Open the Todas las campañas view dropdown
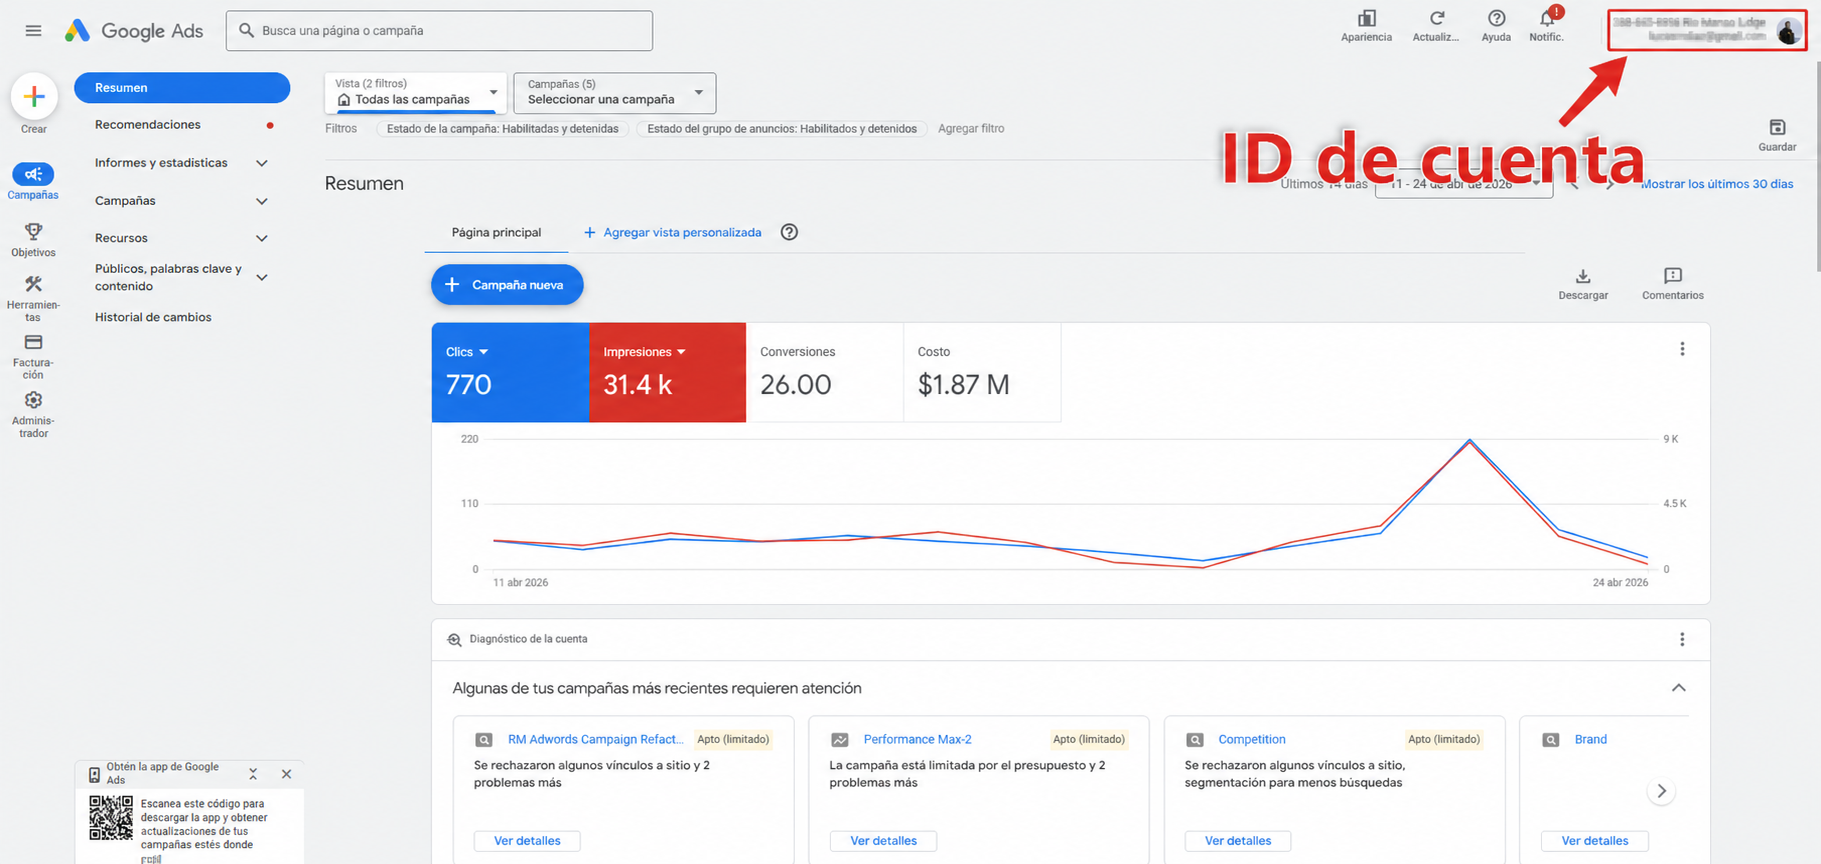 point(415,92)
